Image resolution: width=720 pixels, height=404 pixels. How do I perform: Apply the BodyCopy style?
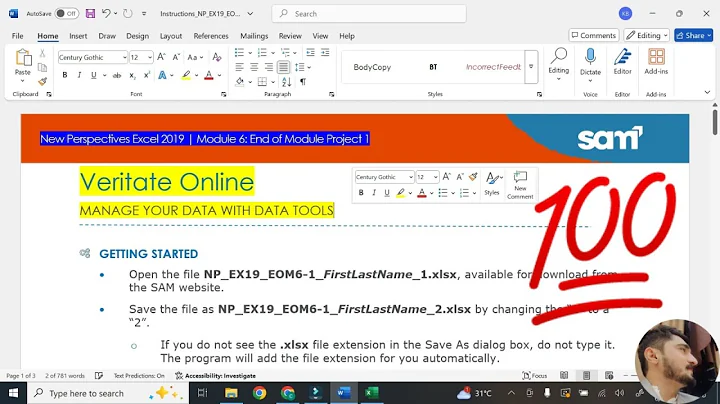[372, 67]
